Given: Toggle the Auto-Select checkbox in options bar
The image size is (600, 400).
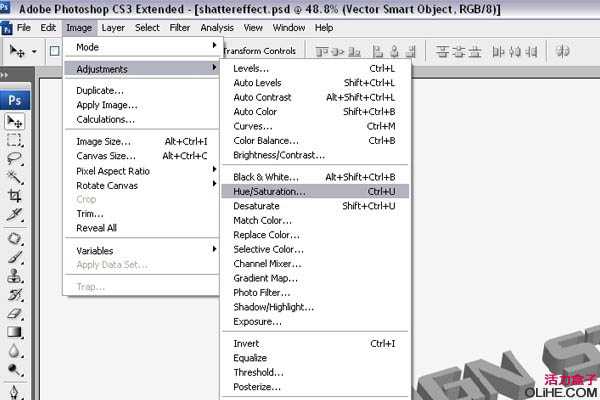Looking at the screenshot, I should coord(55,50).
